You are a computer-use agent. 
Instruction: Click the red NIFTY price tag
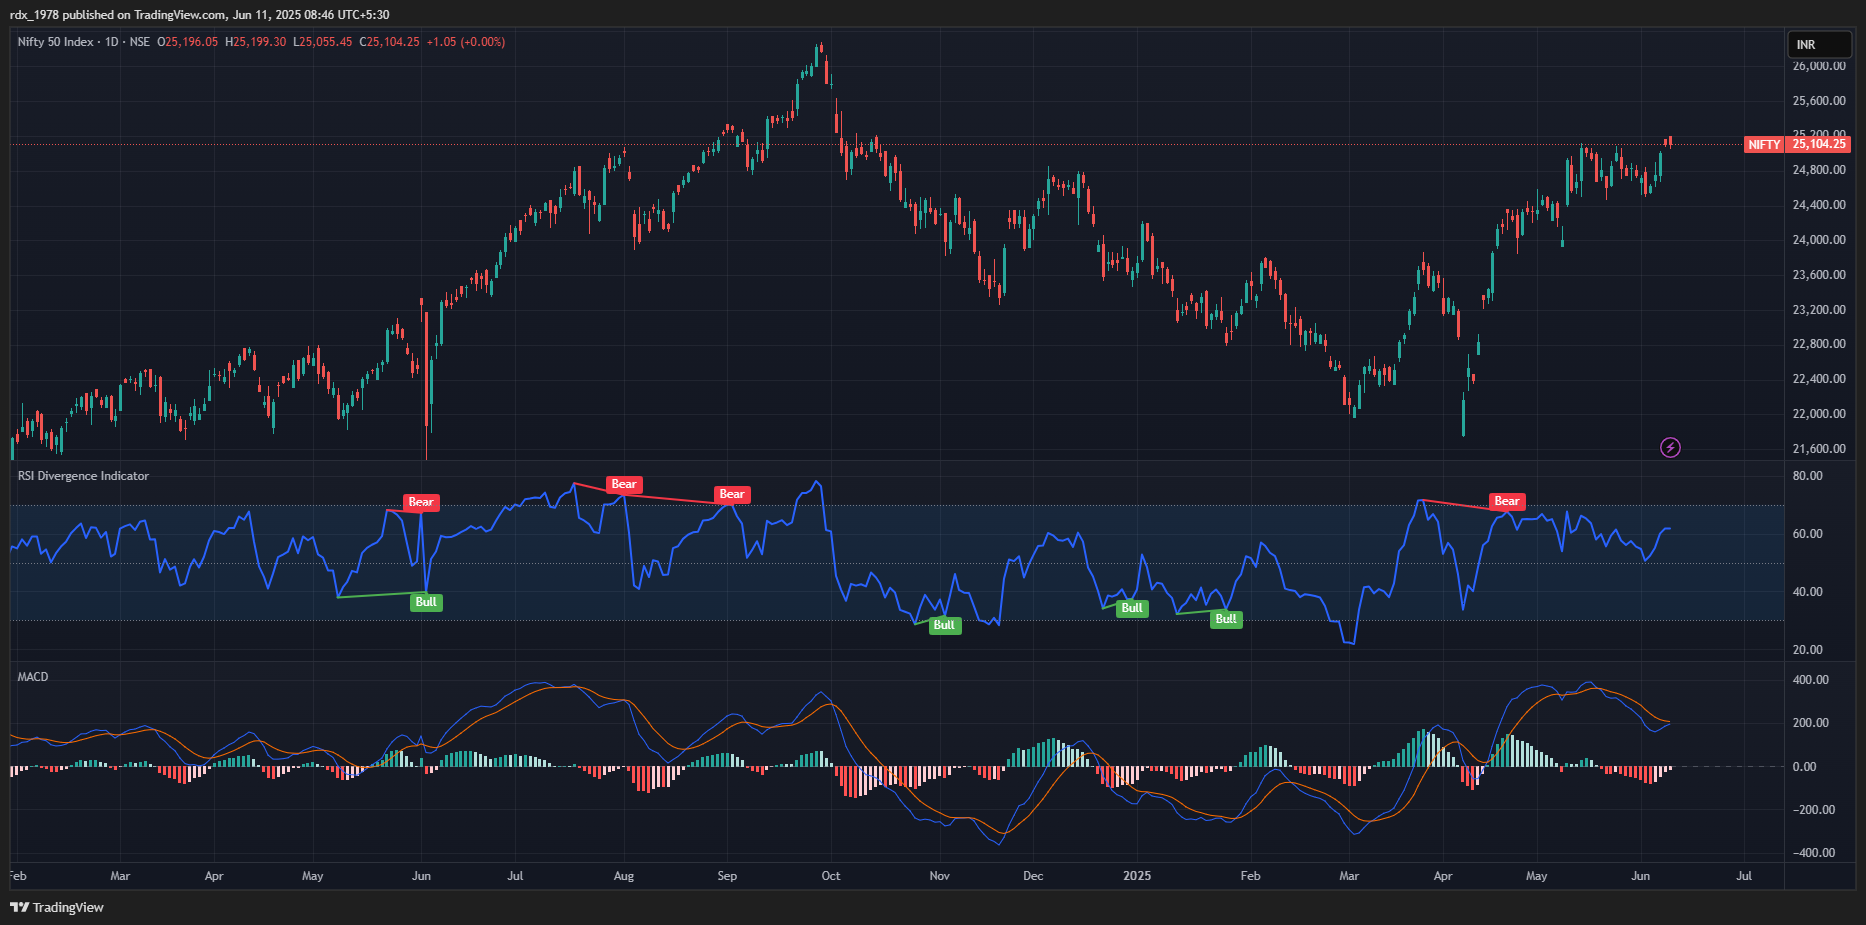click(1764, 144)
